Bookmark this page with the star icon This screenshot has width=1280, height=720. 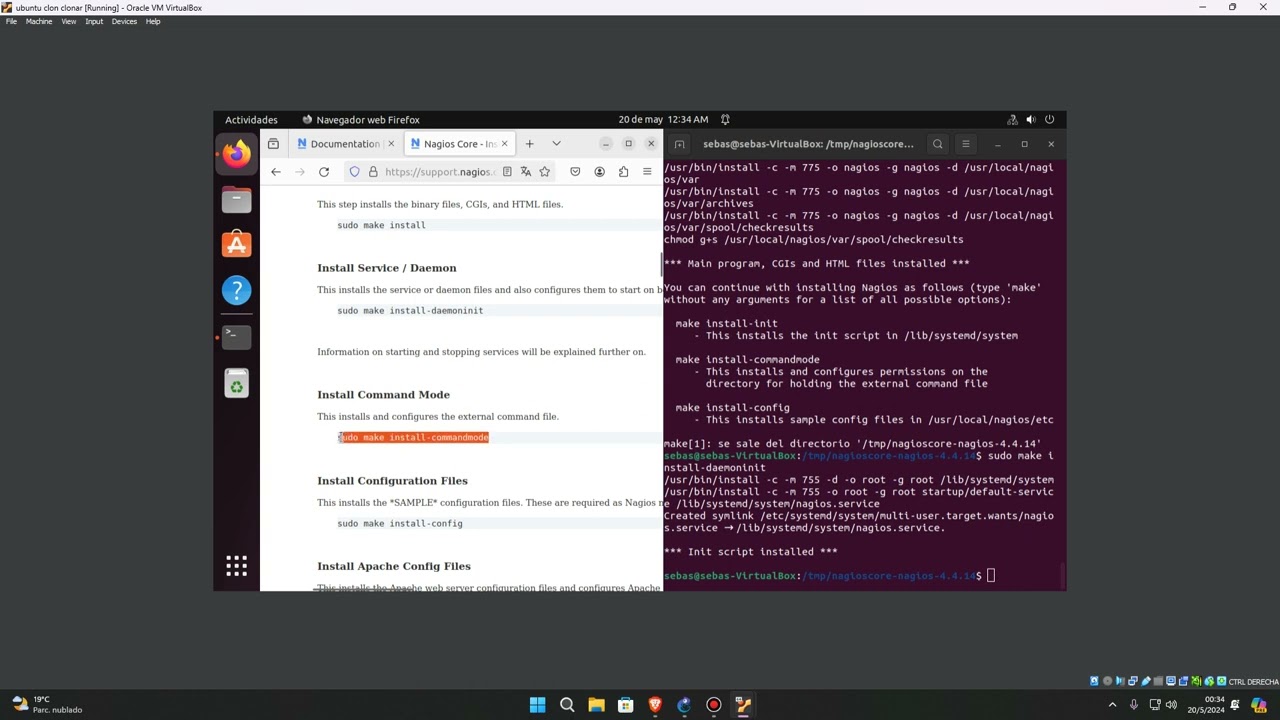[x=545, y=172]
